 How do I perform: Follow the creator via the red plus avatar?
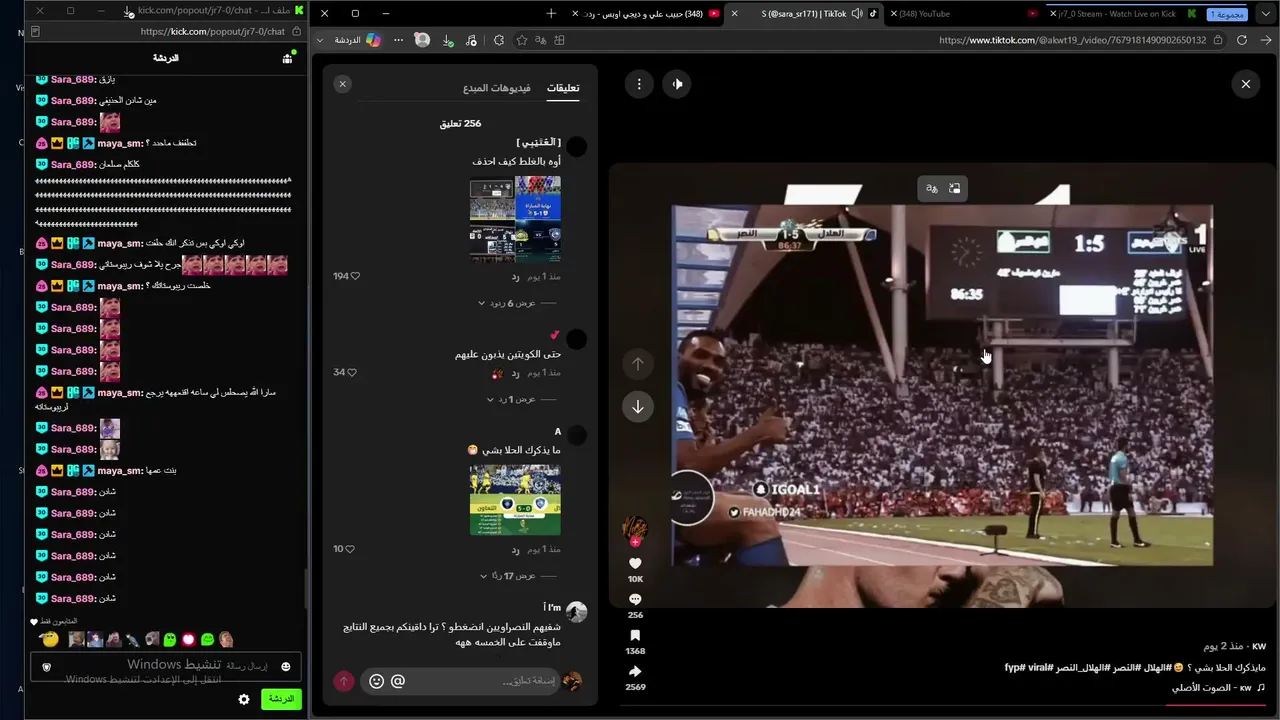pyautogui.click(x=635, y=542)
